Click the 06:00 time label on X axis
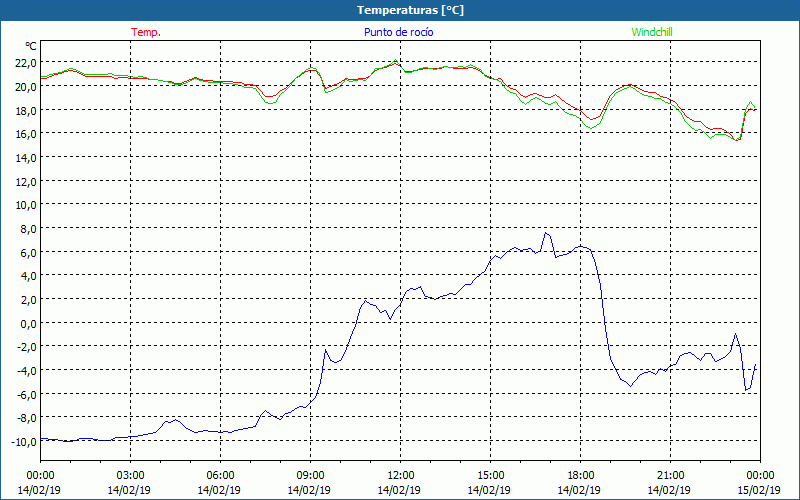 pos(220,475)
